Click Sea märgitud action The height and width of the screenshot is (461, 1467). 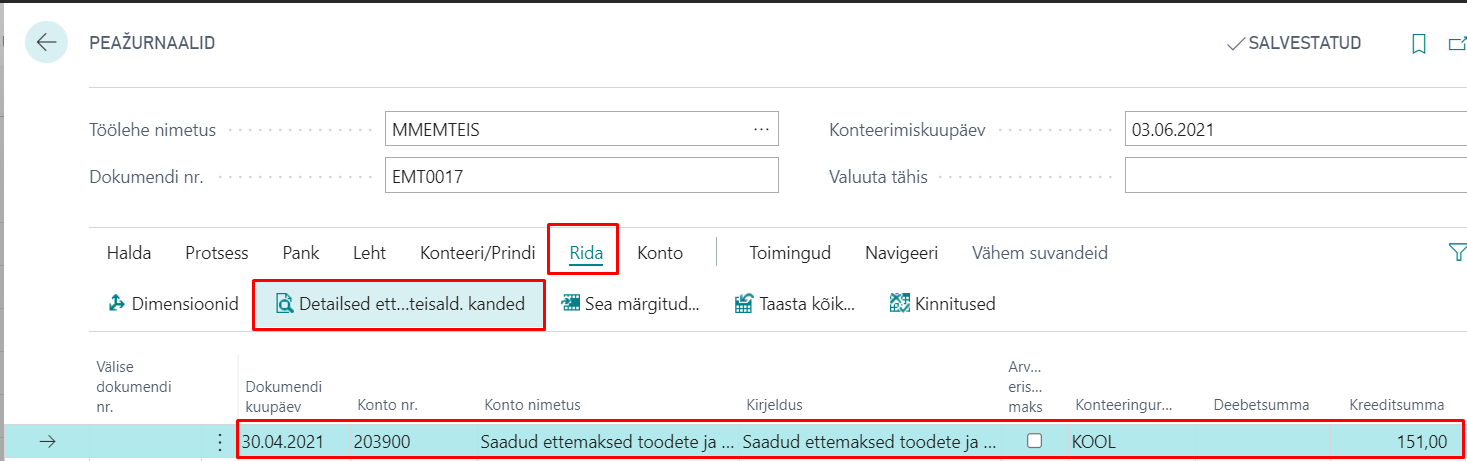point(630,304)
